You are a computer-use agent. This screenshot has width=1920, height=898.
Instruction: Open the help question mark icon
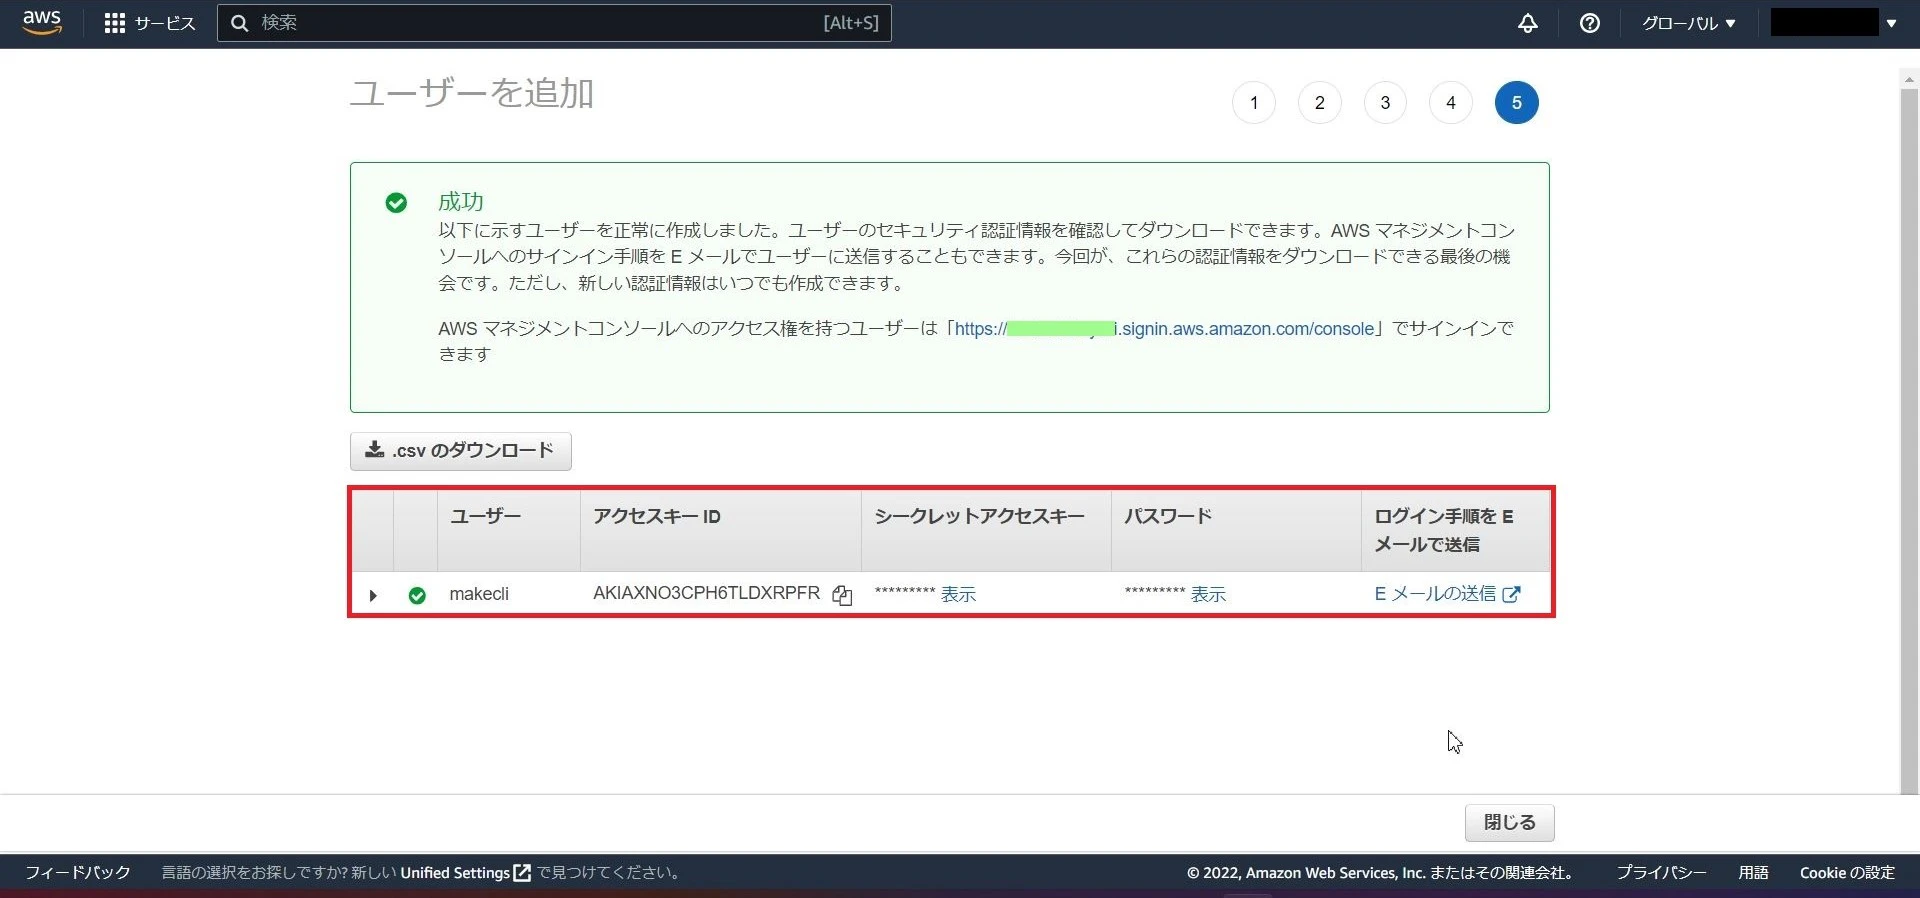[x=1590, y=23]
